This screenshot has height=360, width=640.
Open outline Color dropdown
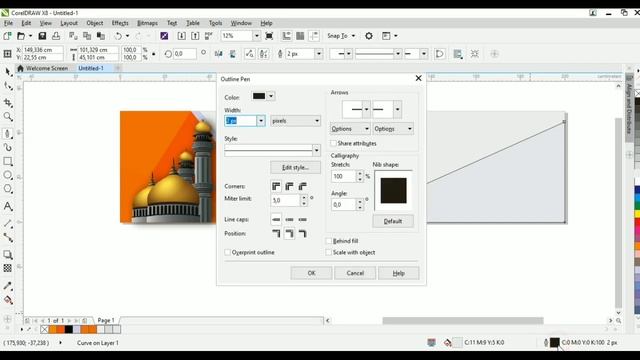coord(271,96)
